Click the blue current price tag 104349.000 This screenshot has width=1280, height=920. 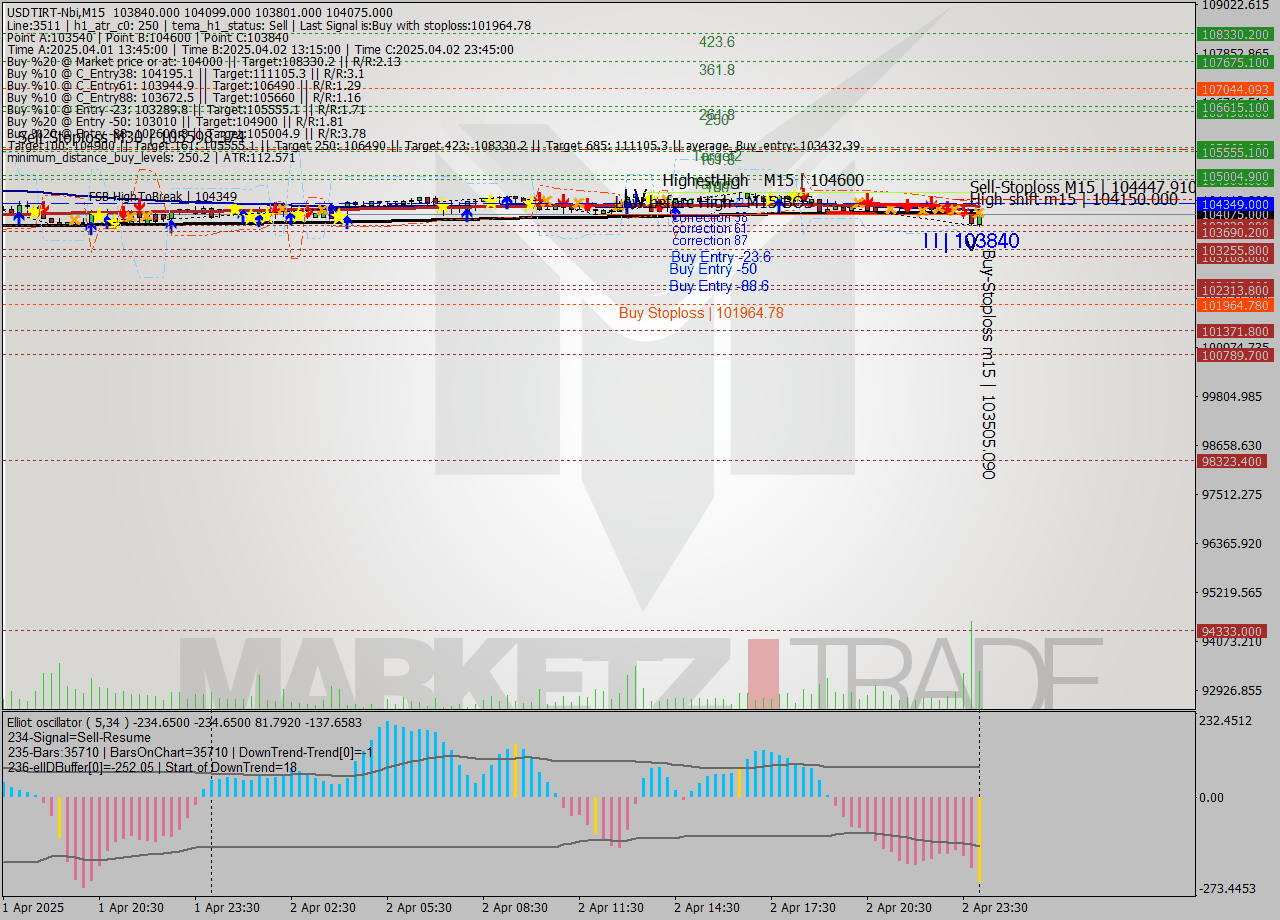click(x=1237, y=204)
